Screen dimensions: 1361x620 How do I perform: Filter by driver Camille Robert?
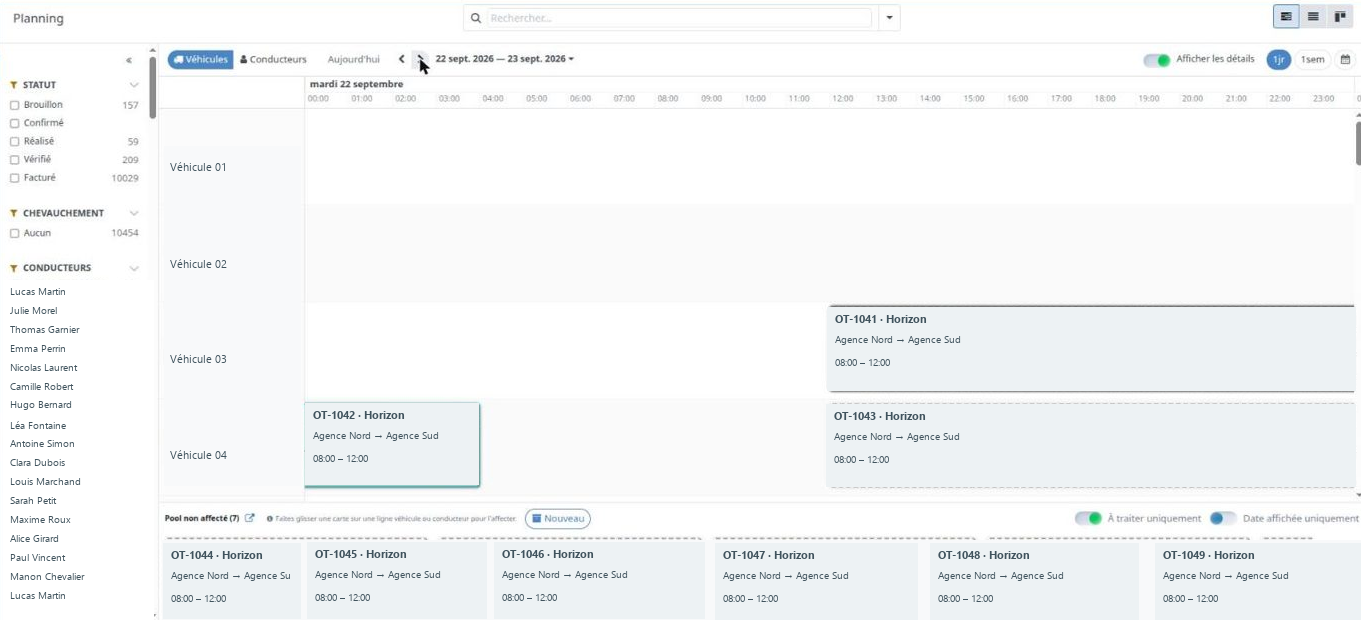42,387
